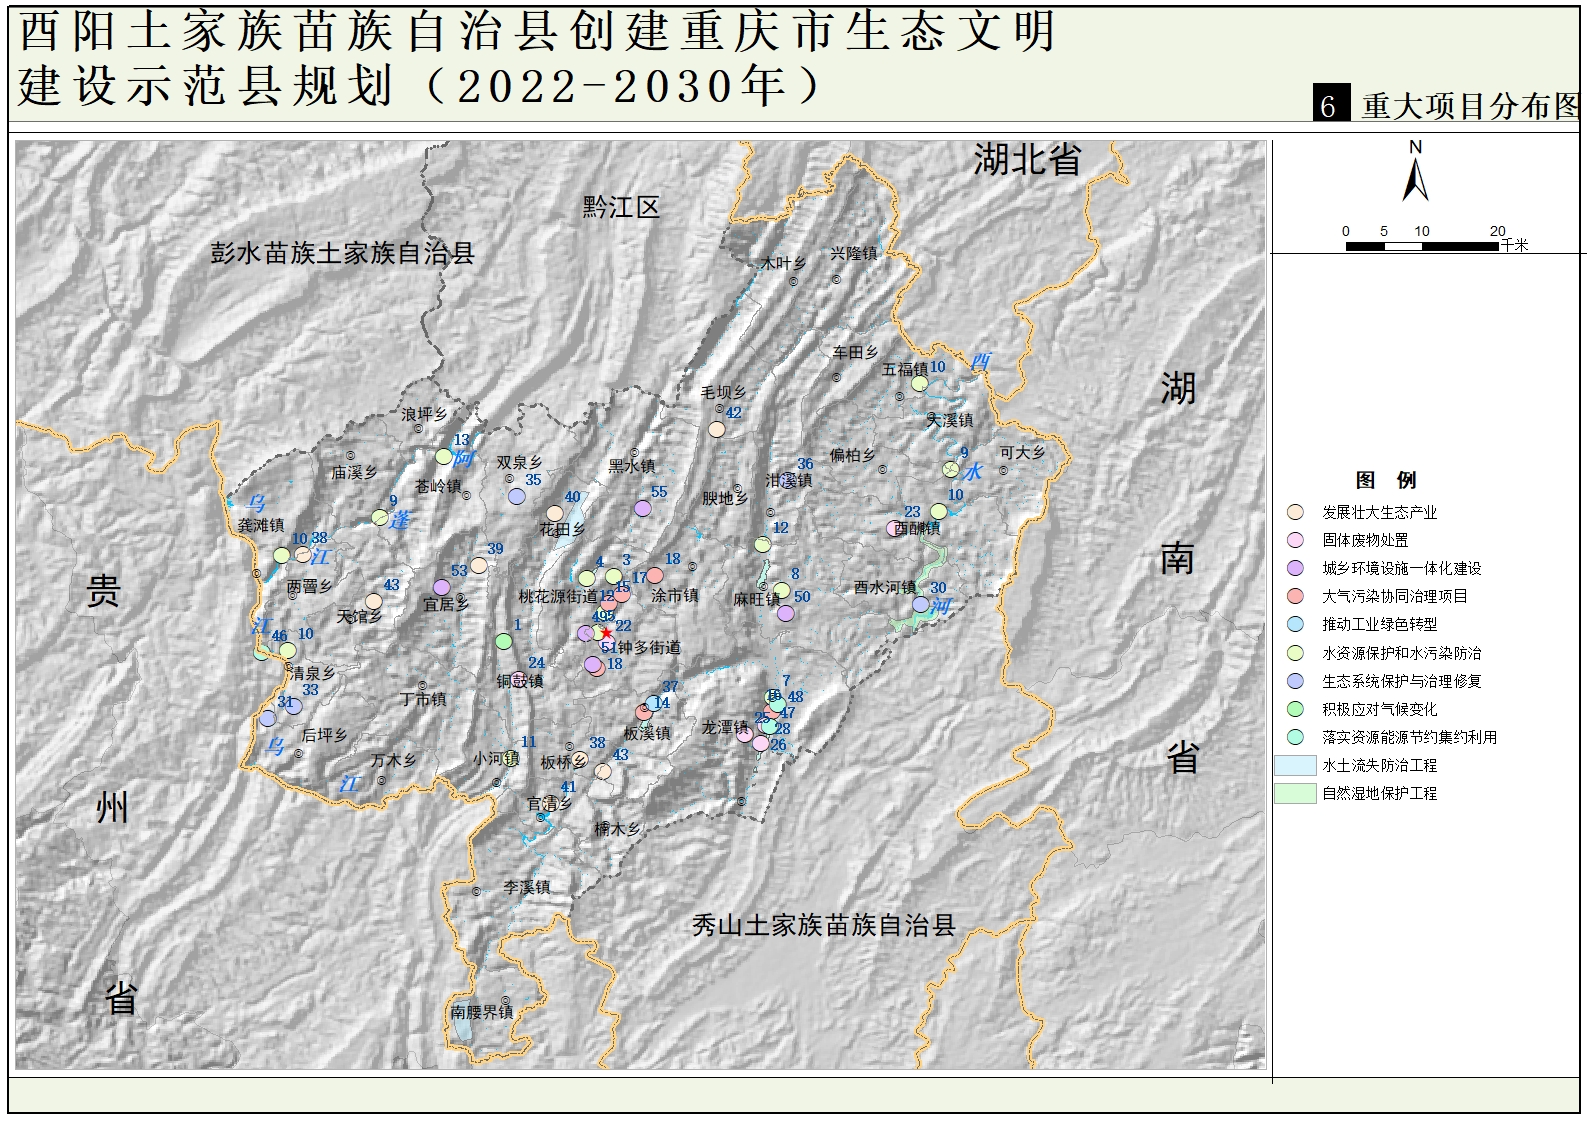Click the 木叶乡 label
The height and width of the screenshot is (1122, 1587).
tap(783, 263)
